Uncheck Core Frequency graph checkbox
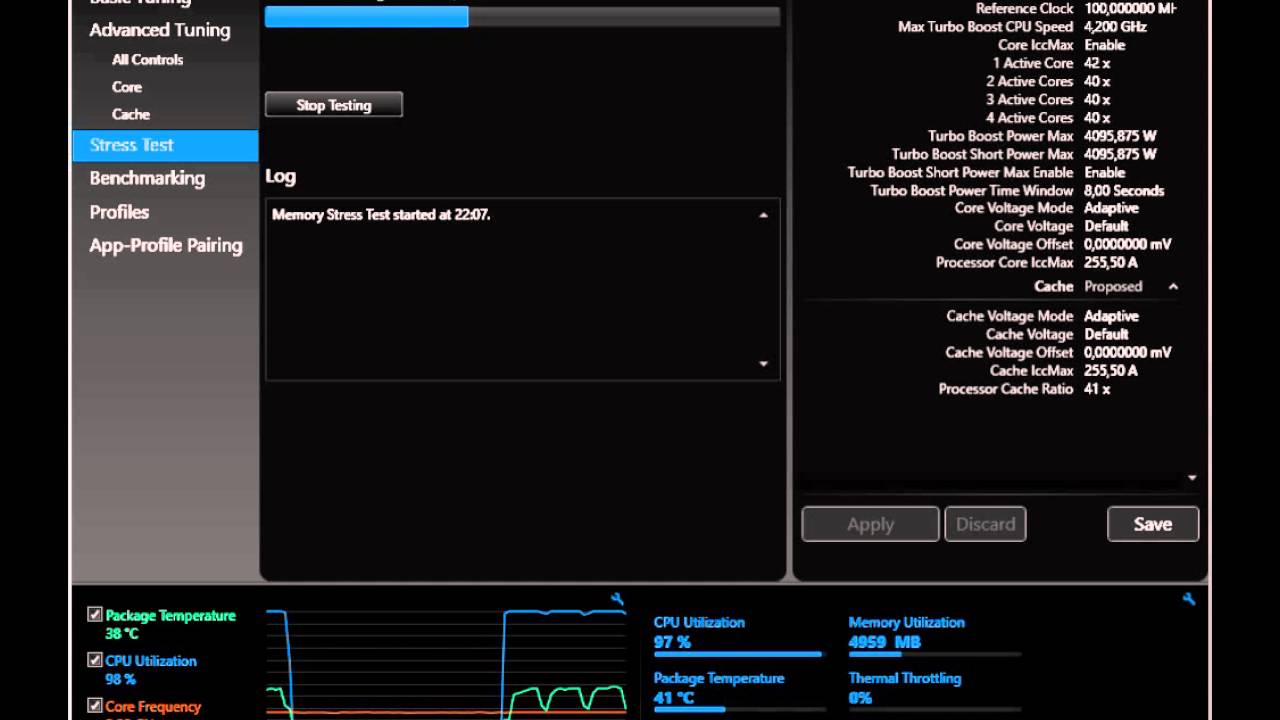The width and height of the screenshot is (1280, 720). tap(95, 705)
